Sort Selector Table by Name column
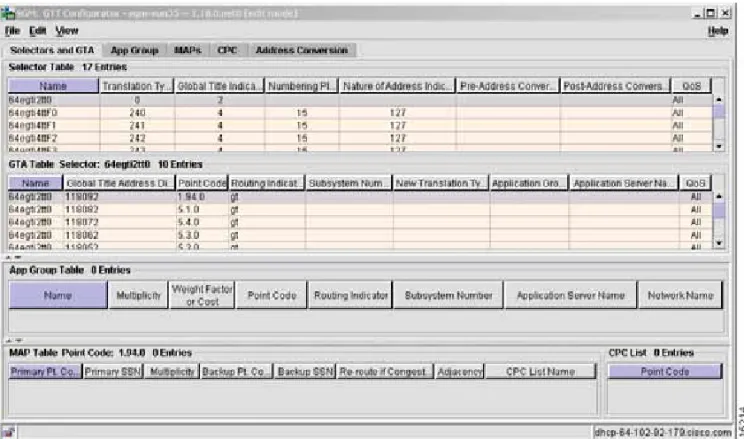Image resolution: width=744 pixels, height=439 pixels. pos(53,86)
